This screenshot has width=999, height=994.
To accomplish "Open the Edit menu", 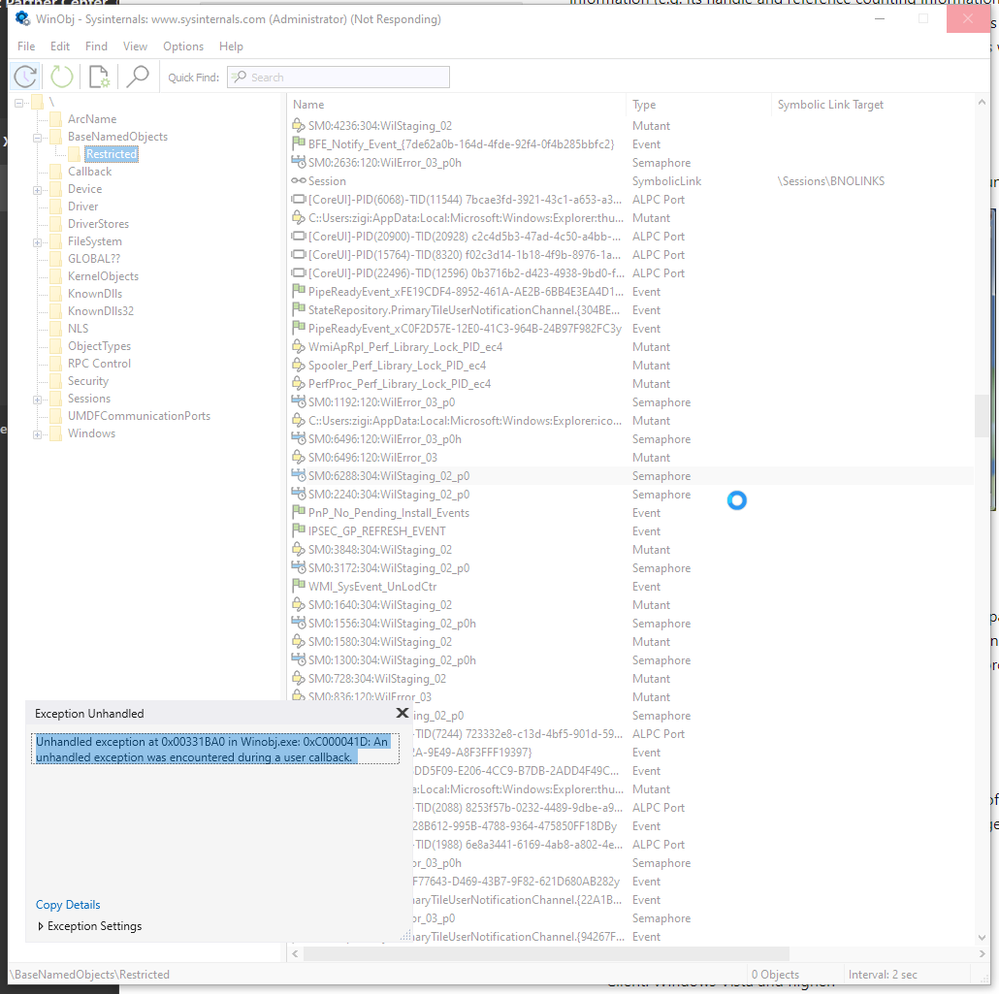I will (60, 46).
